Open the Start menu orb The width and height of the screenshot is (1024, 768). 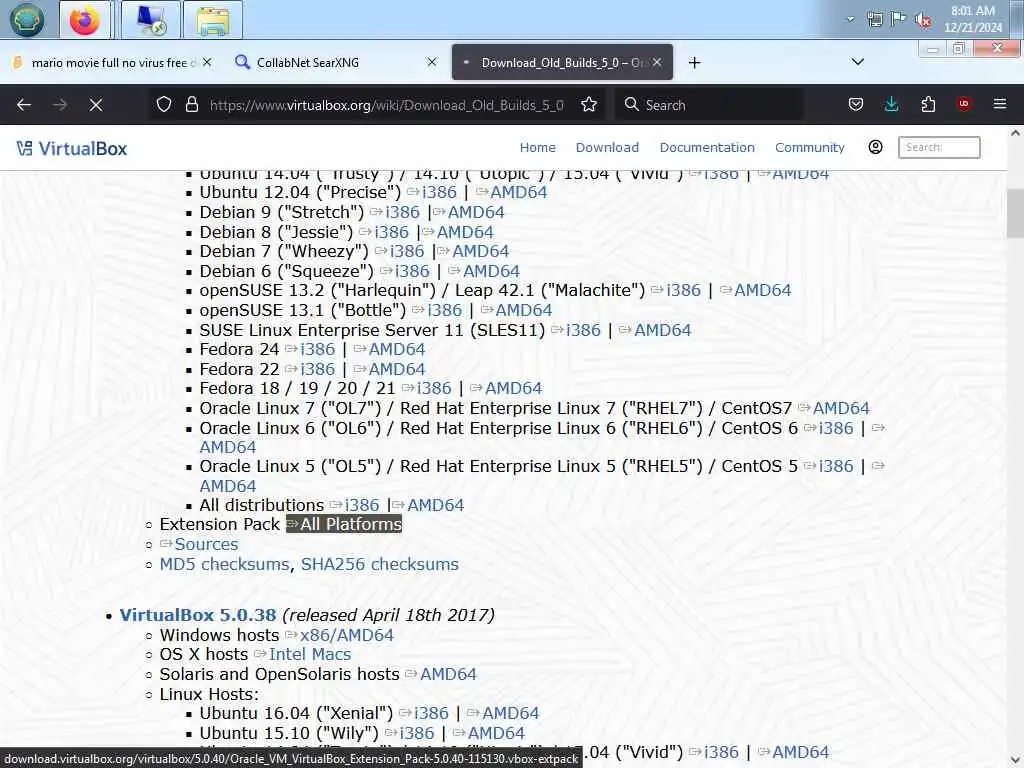click(26, 19)
